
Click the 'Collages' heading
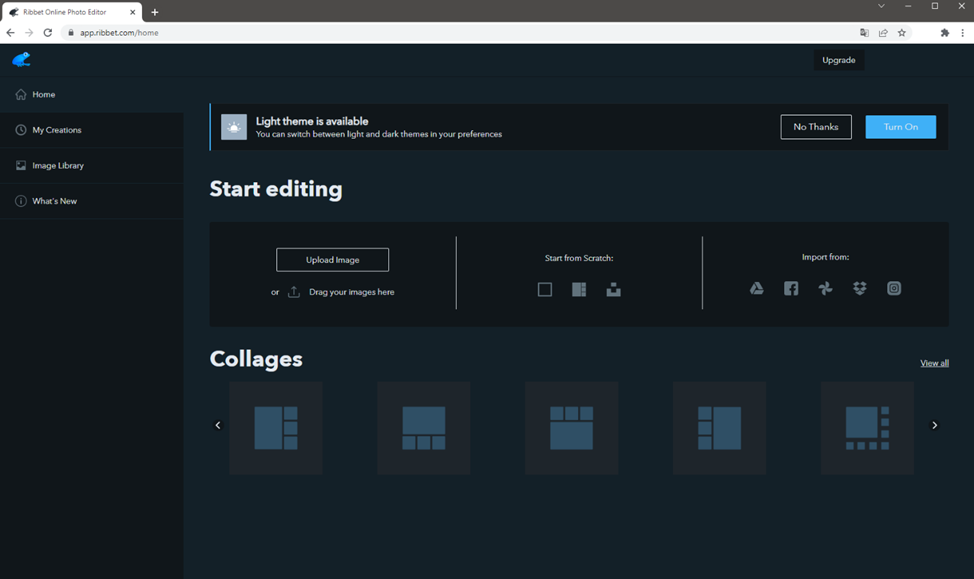tap(256, 359)
